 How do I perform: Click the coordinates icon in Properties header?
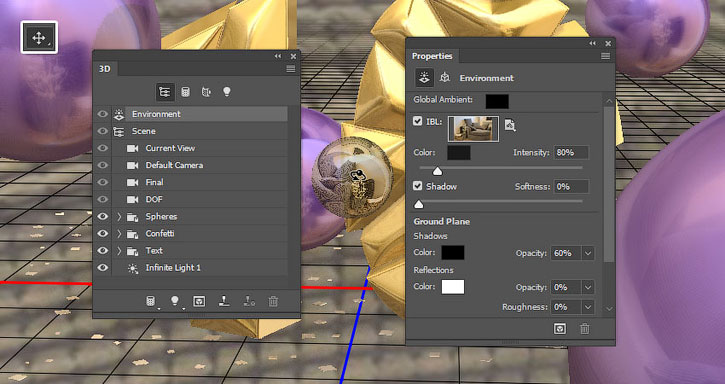coord(445,77)
